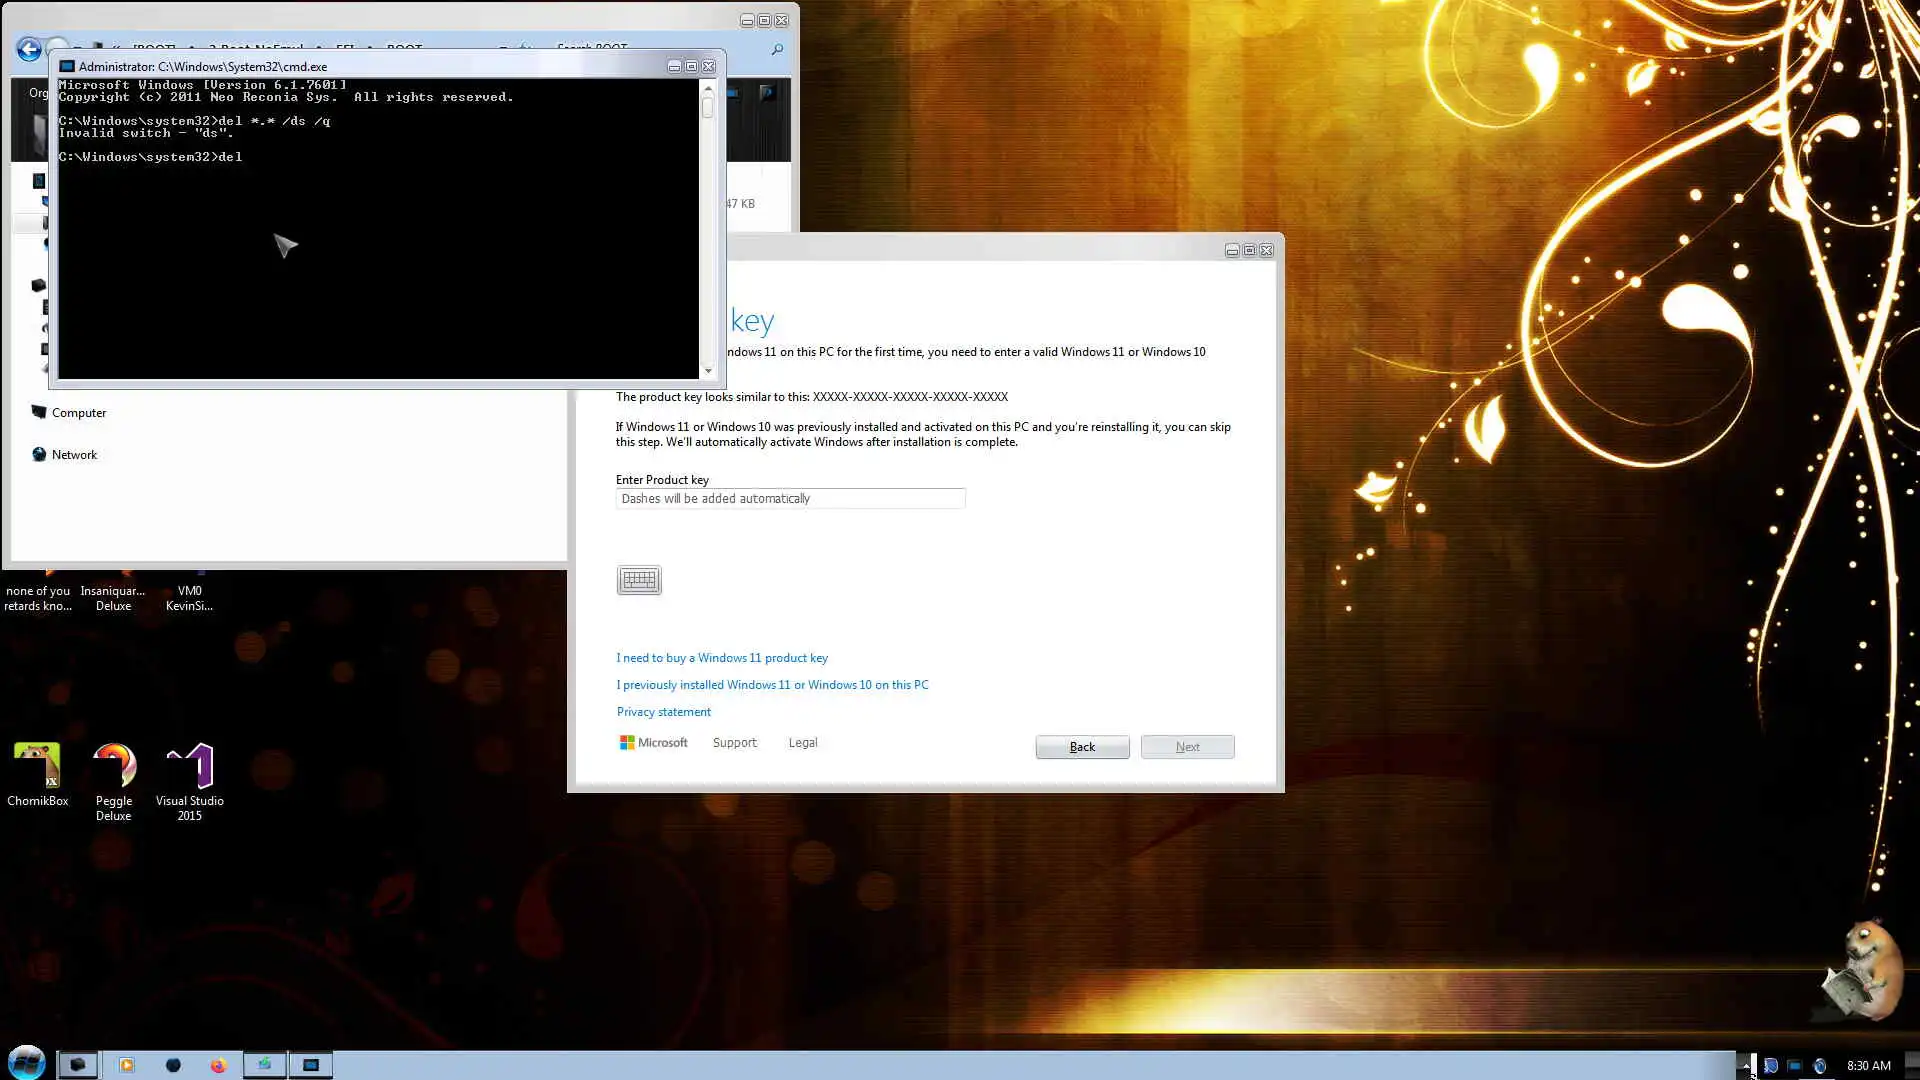Launch Firefox from the taskbar
Screen dimensions: 1920x1080
(218, 1065)
